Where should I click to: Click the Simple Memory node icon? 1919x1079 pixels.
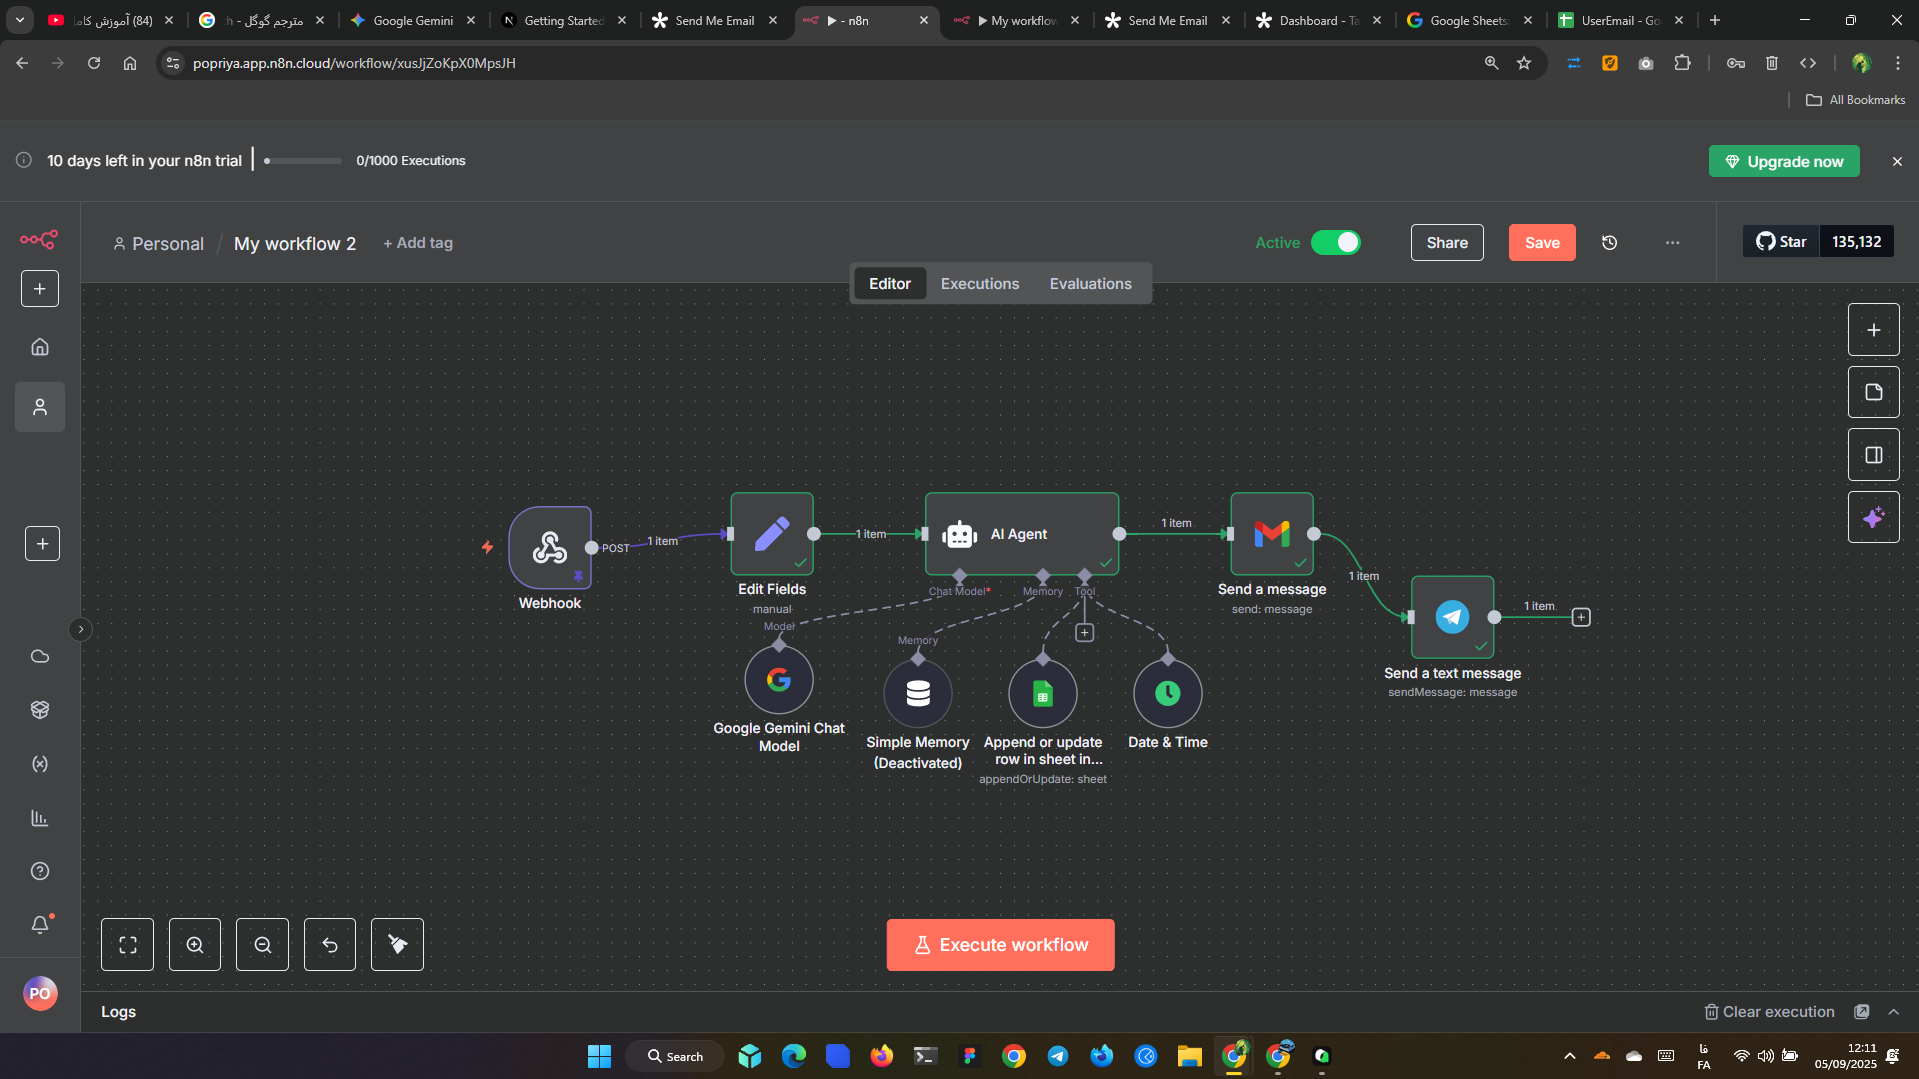(x=917, y=693)
